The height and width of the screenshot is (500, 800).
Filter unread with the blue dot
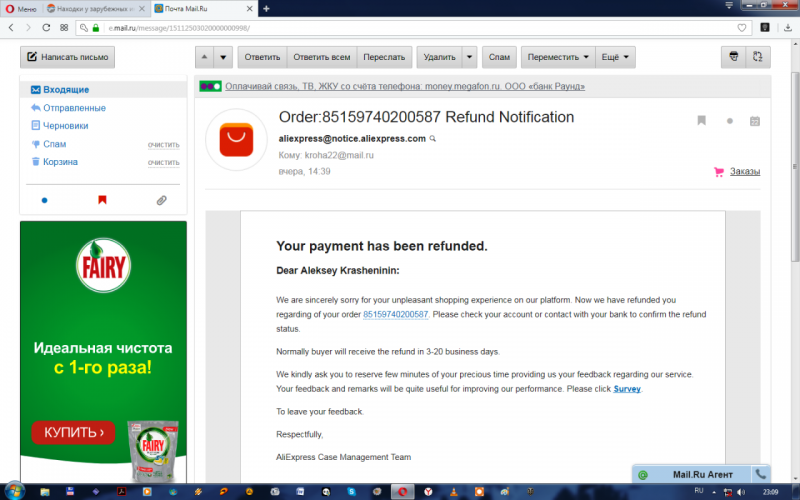[44, 200]
